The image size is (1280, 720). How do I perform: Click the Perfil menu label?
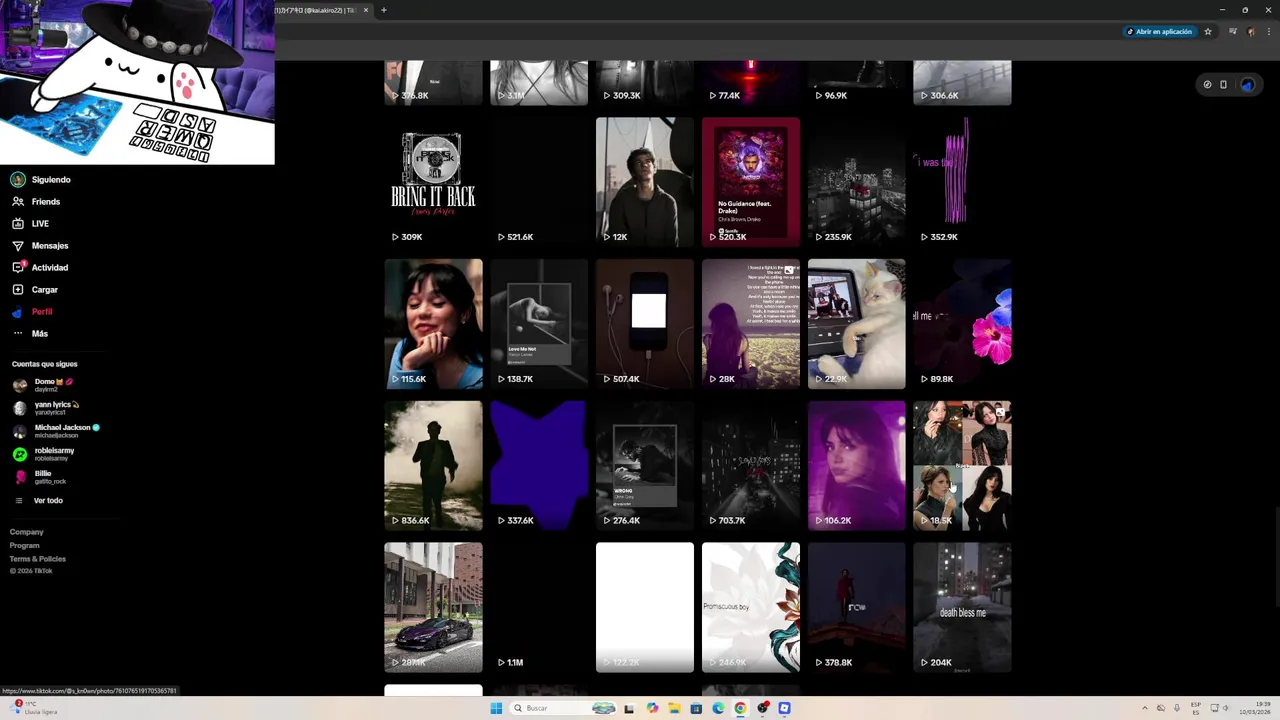coord(42,312)
